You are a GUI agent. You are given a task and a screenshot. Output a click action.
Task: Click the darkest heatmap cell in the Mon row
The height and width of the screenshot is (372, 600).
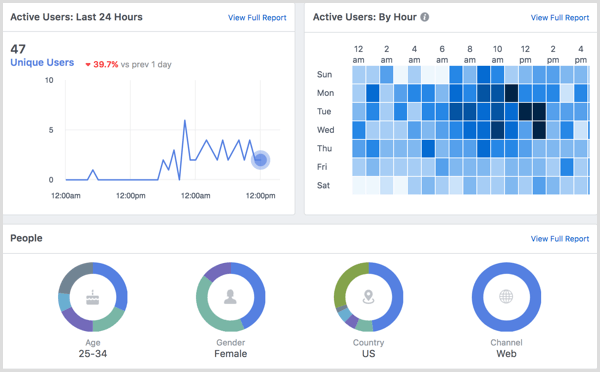tap(511, 93)
